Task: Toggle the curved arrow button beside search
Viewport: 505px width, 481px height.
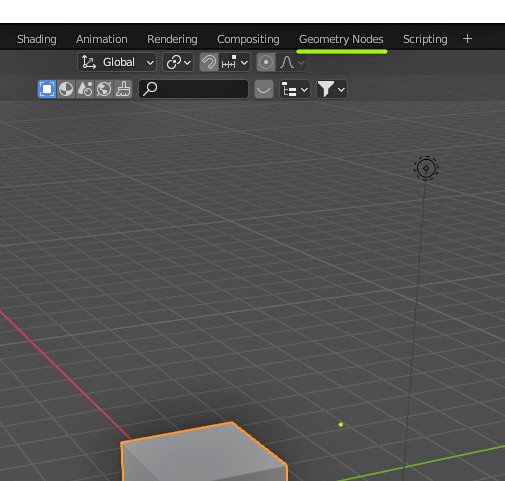Action: pos(264,89)
